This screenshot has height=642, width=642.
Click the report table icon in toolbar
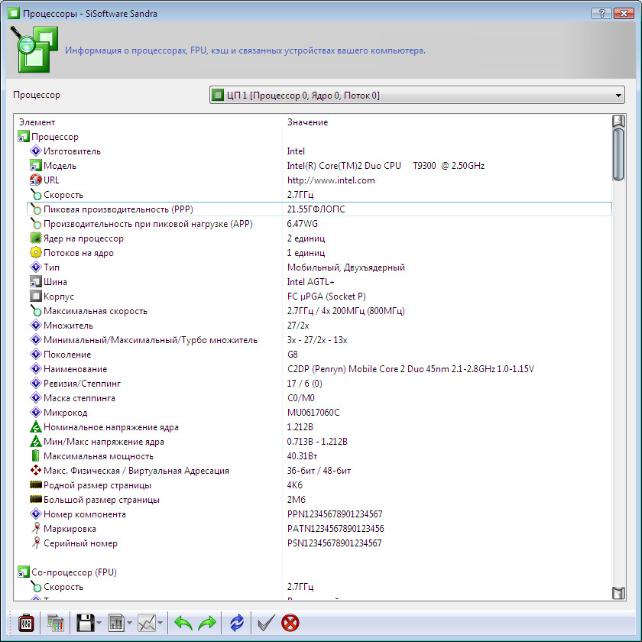(x=116, y=623)
